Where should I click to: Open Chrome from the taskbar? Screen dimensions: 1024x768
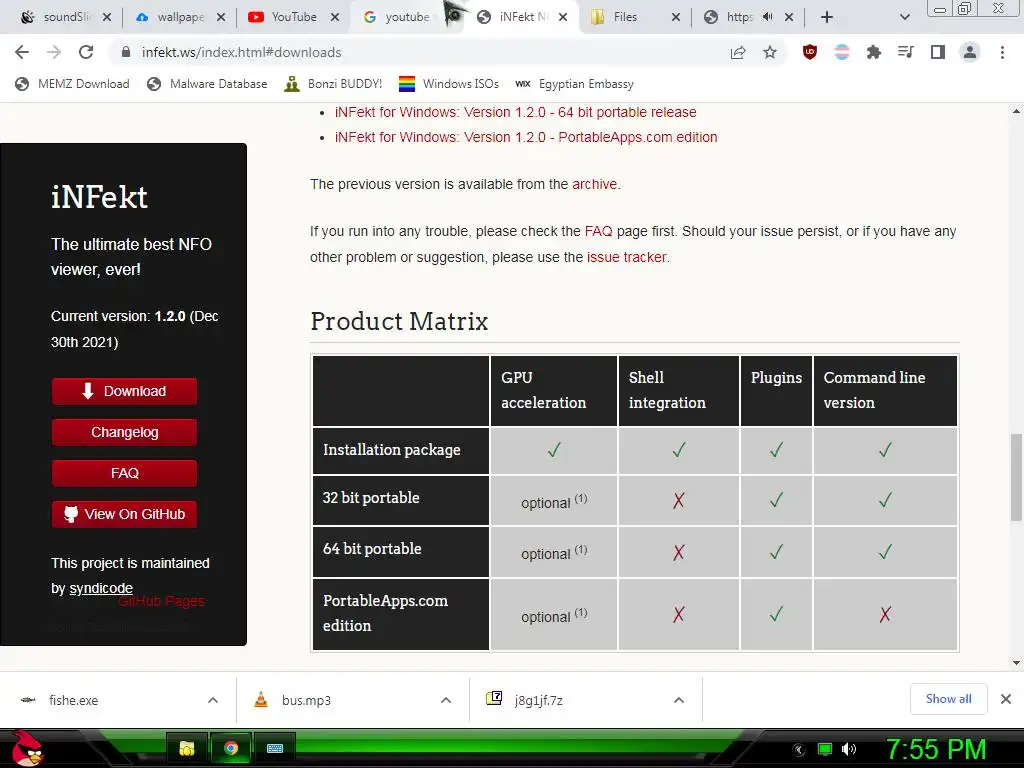231,748
